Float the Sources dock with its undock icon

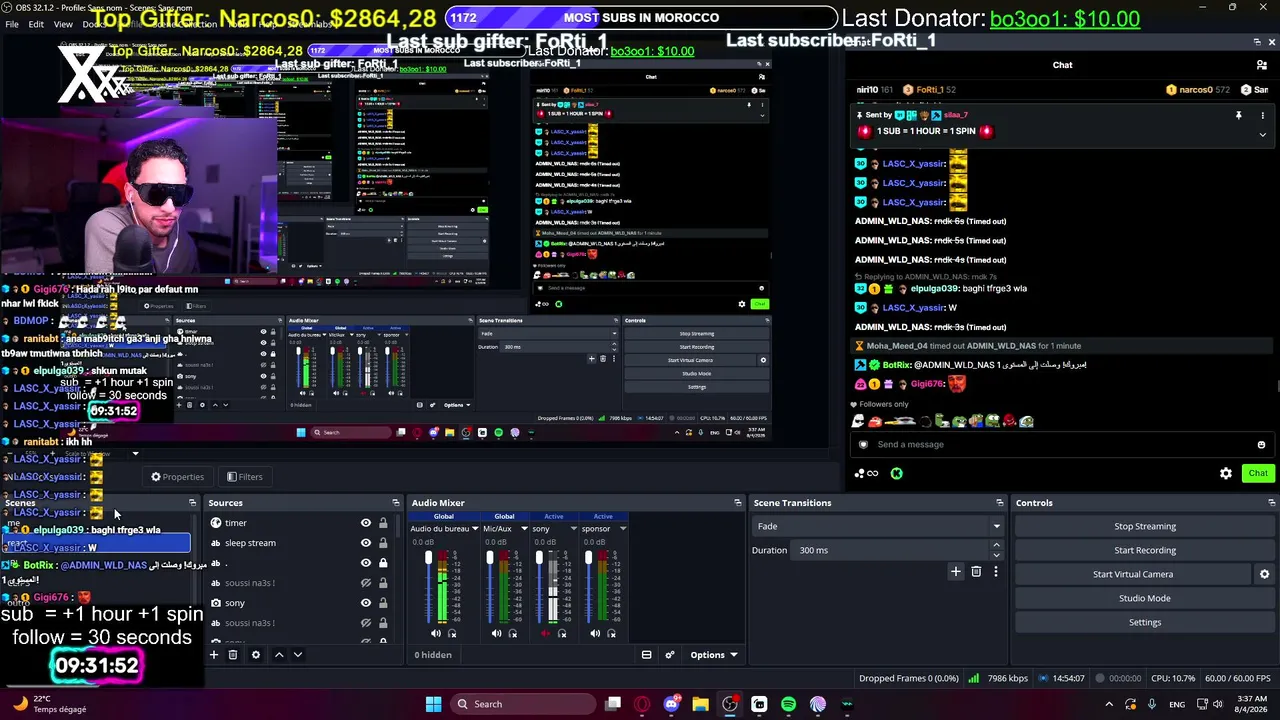(x=395, y=503)
